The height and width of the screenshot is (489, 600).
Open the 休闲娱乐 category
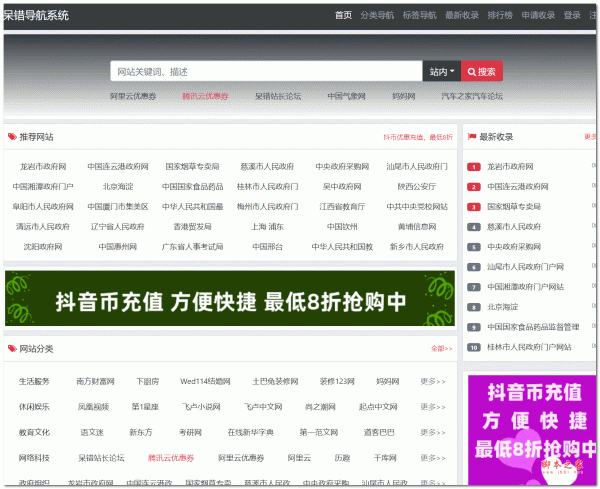(34, 407)
